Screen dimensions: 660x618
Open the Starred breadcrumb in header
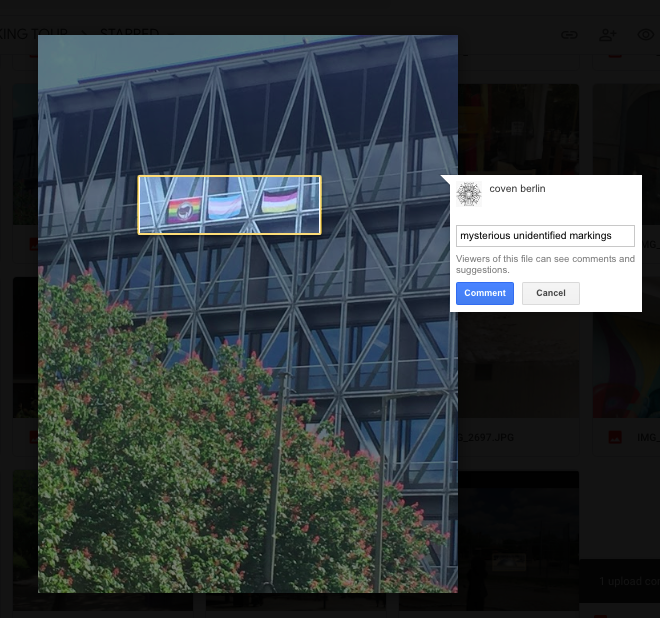[x=128, y=32]
